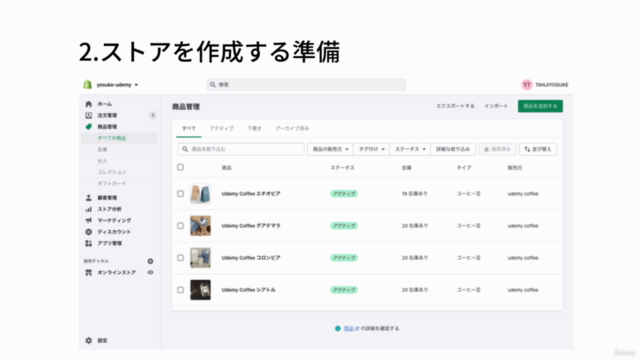Open the Gift cards (ギフトカード) submenu item
This screenshot has height=360, width=640.
(112, 184)
